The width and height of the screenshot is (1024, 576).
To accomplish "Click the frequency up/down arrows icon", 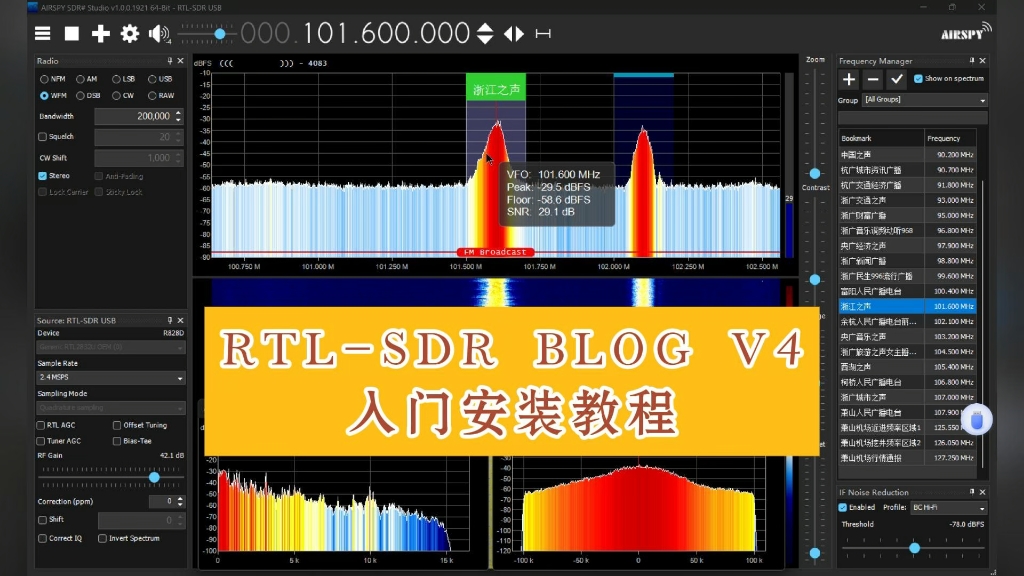I will click(x=485, y=33).
